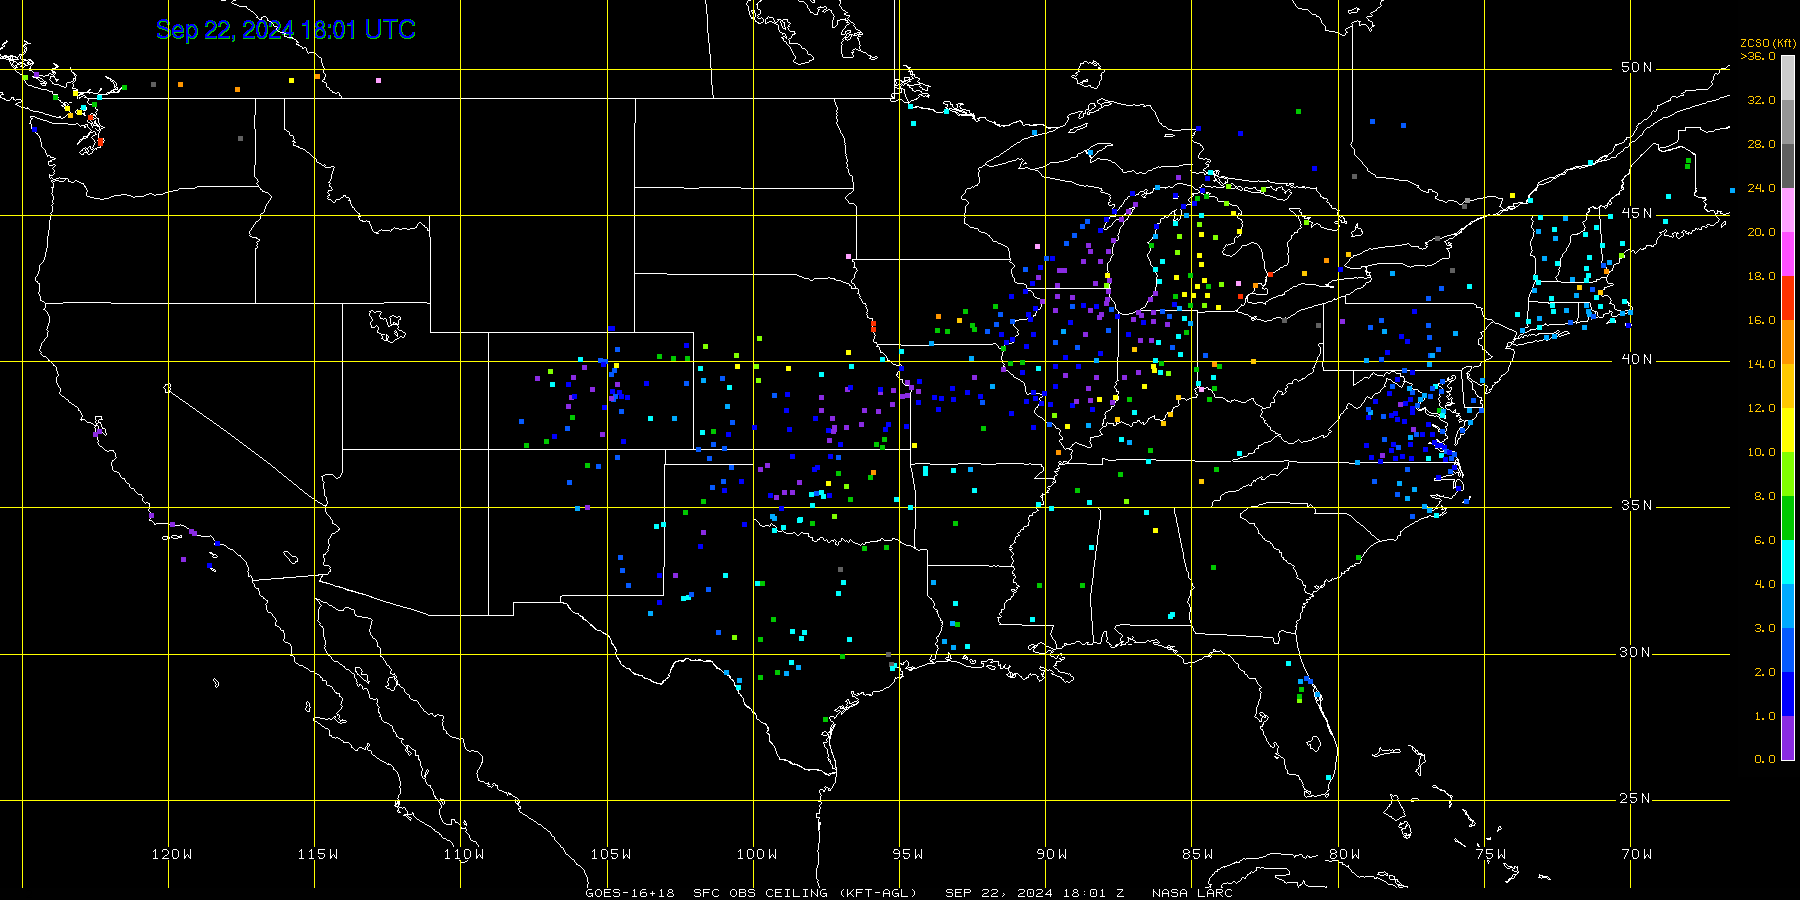The height and width of the screenshot is (900, 1800).
Task: Pick the sky blue swatch between 3.0 and 4.0
Action: tap(1788, 606)
